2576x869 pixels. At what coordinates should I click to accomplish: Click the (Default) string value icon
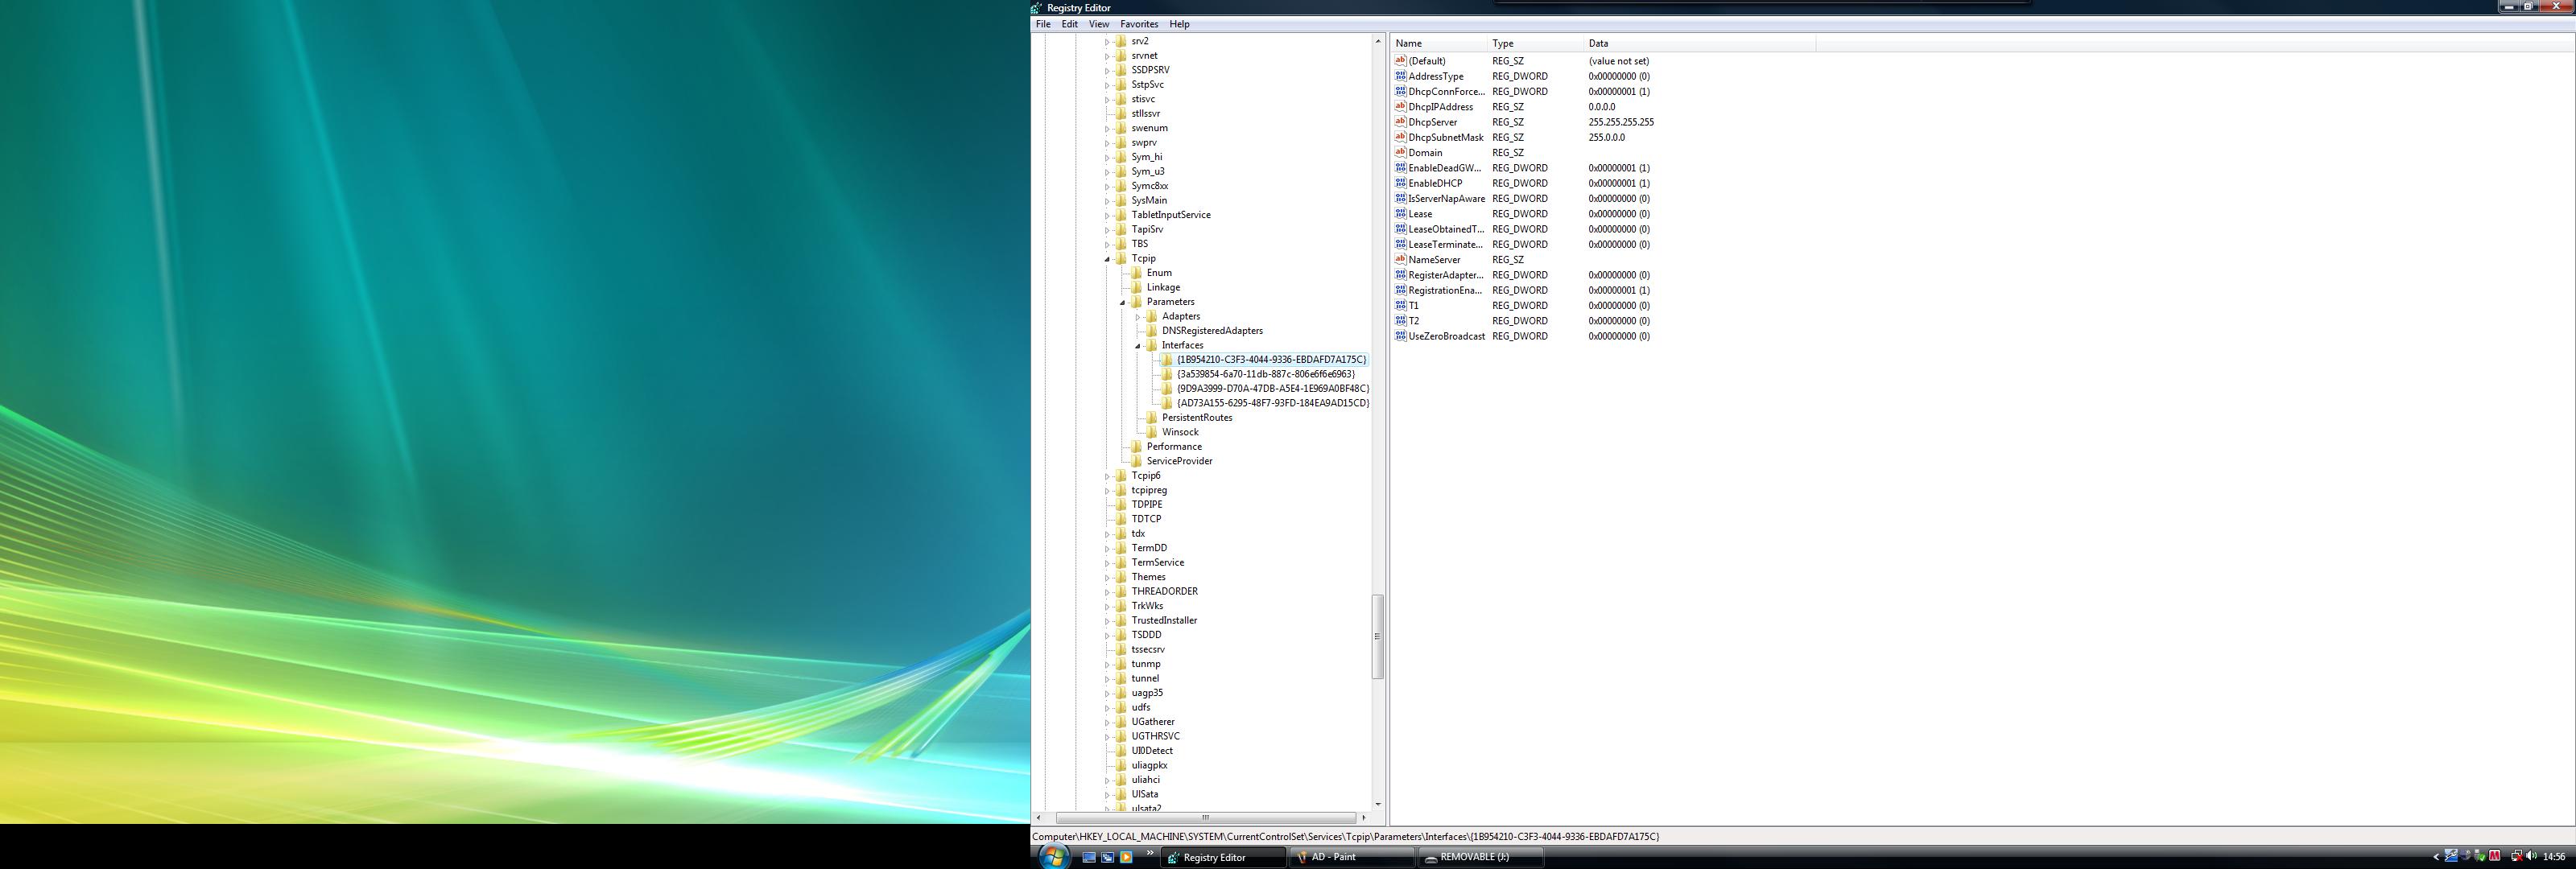pos(1401,60)
